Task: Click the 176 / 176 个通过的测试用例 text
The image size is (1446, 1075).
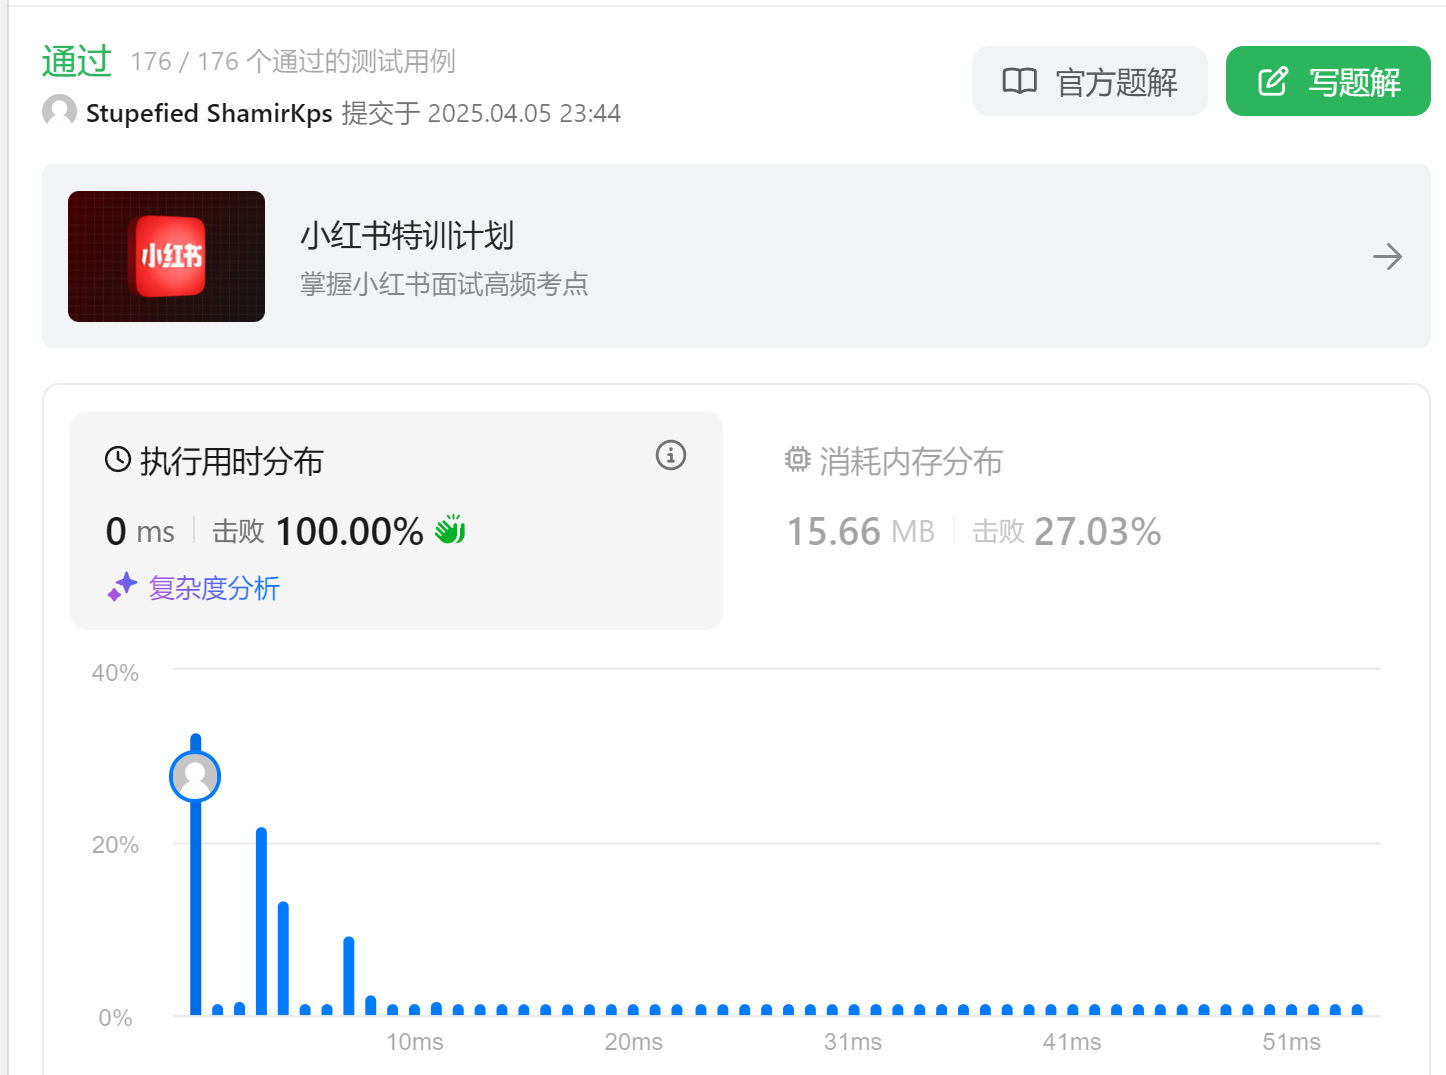Action: pyautogui.click(x=293, y=62)
